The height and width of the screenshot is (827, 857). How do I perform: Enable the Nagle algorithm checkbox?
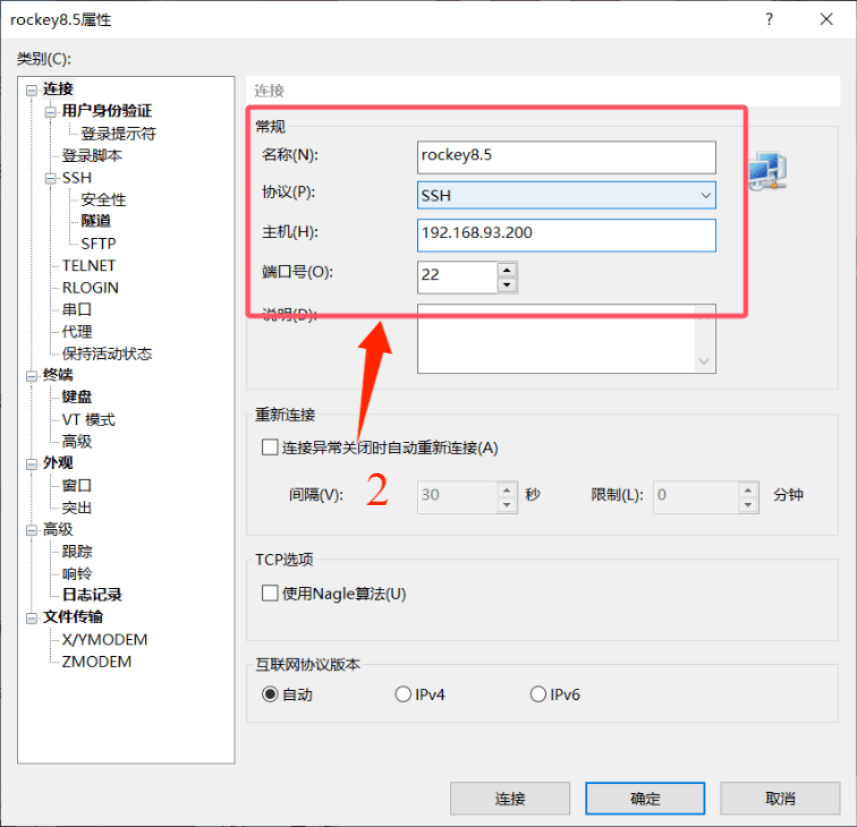269,593
